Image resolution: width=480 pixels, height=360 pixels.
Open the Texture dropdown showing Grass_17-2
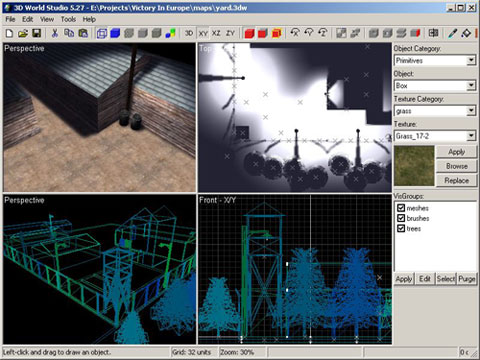[435, 136]
